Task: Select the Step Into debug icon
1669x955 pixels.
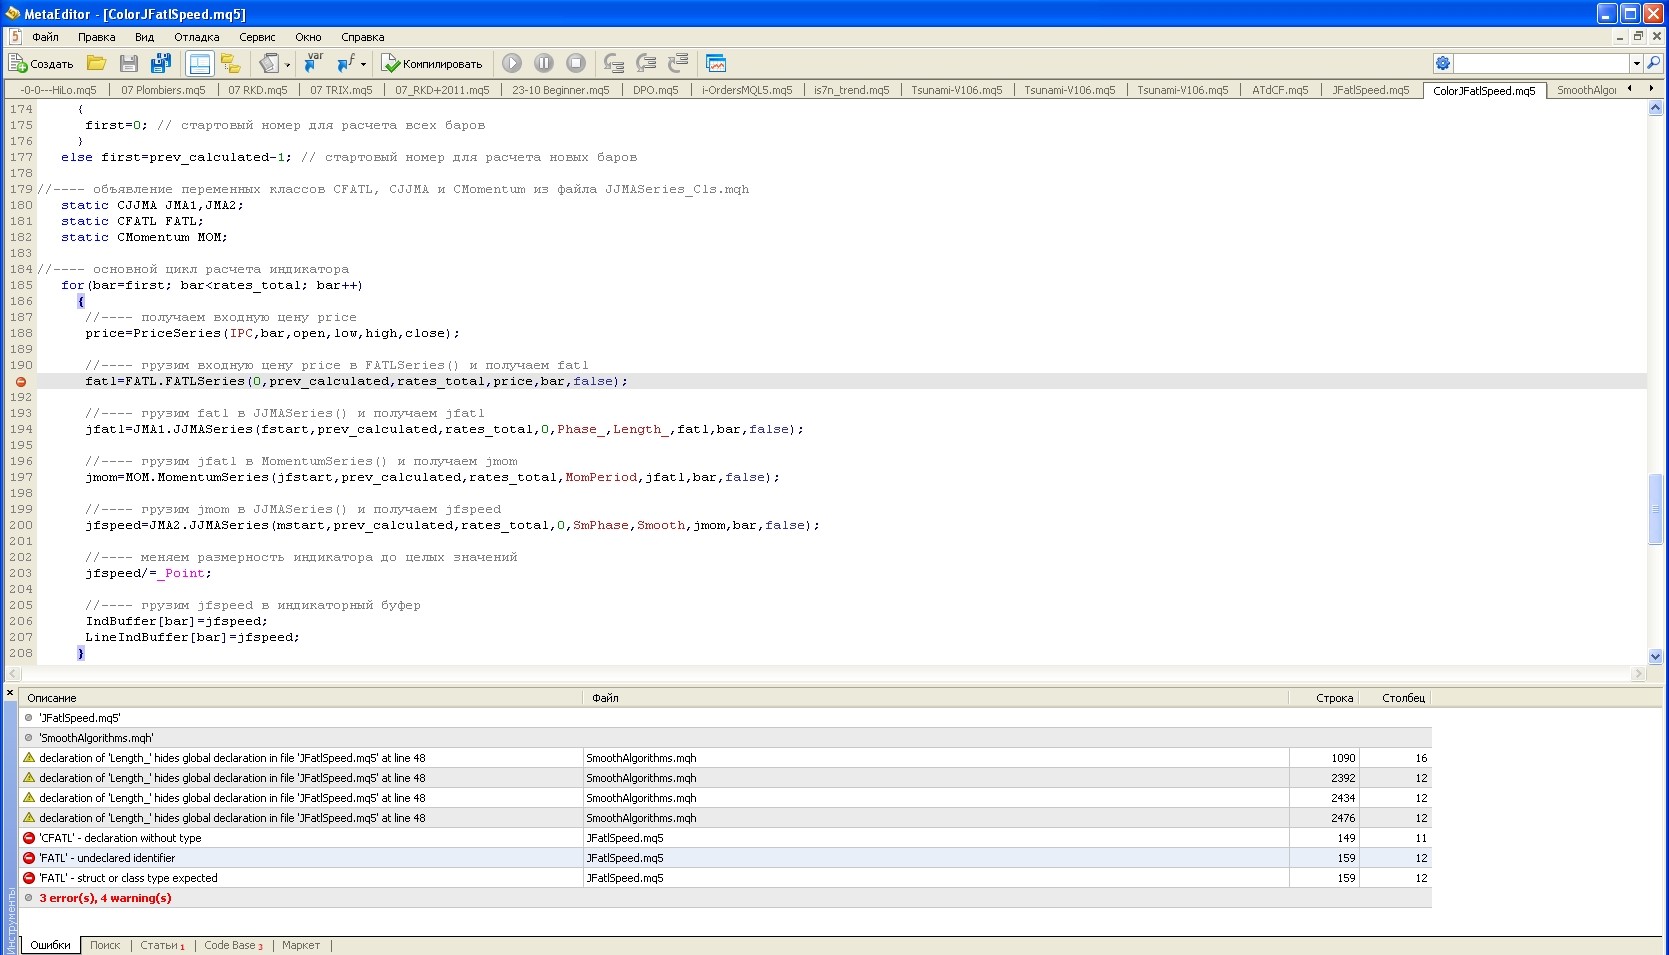Action: tap(614, 63)
